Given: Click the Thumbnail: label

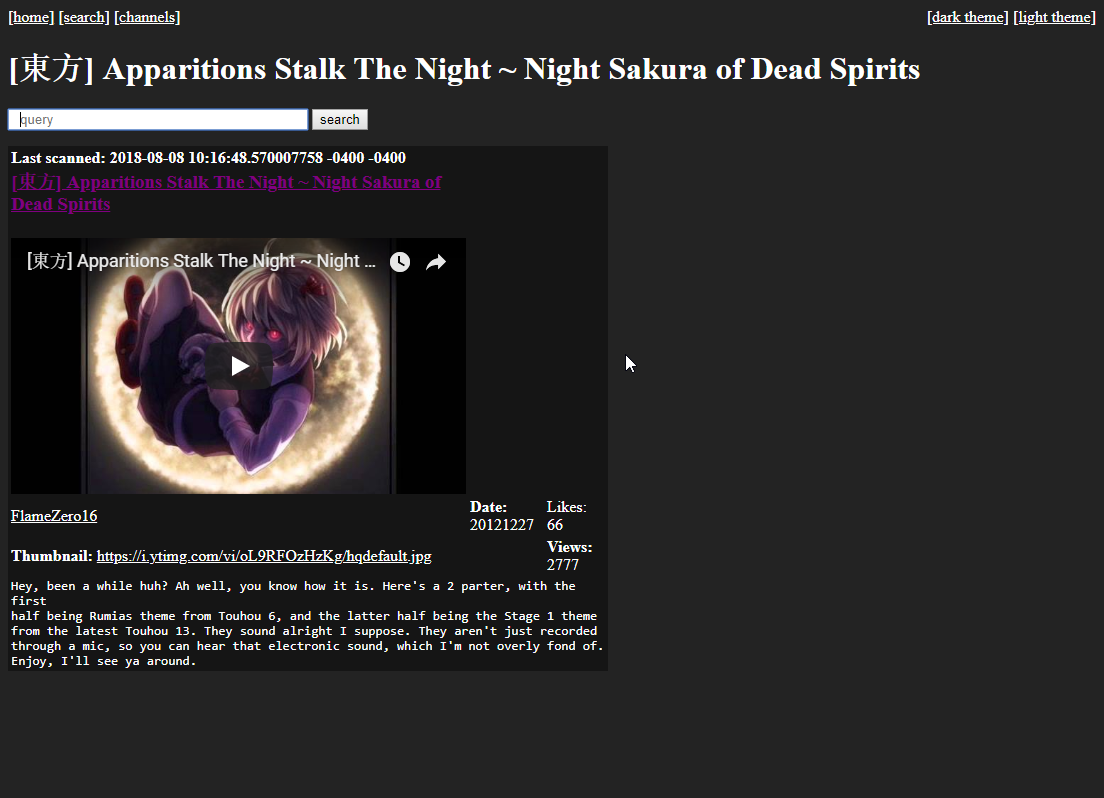Looking at the screenshot, I should 51,556.
